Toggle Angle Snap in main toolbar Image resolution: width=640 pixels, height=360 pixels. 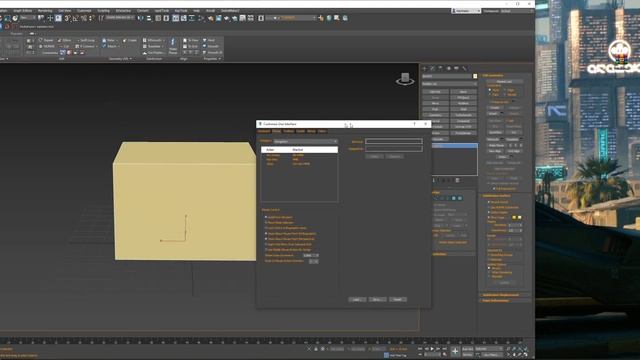click(76, 18)
